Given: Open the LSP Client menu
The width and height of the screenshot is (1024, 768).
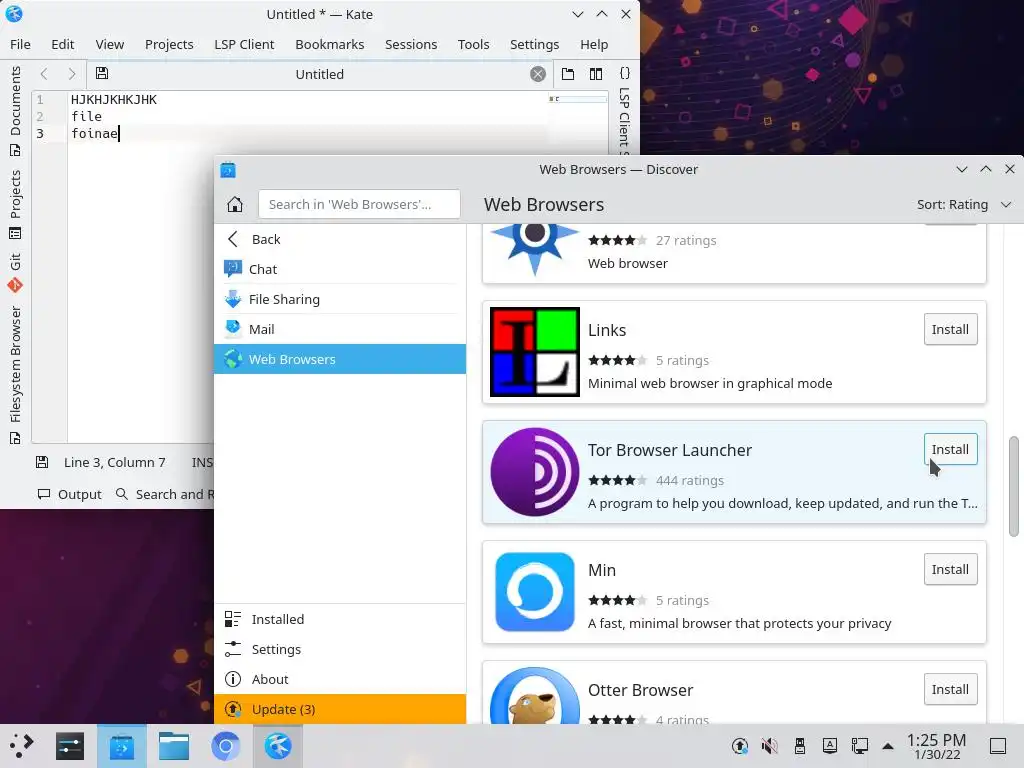Looking at the screenshot, I should pos(244,44).
